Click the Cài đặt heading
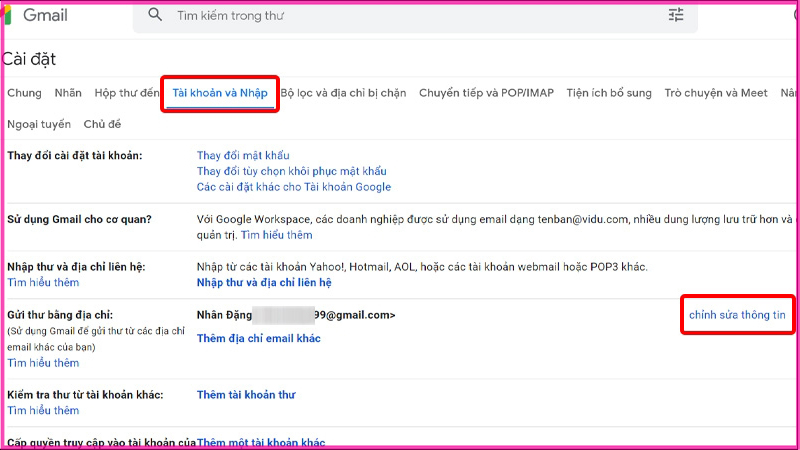Screen dimensions: 800x450 coord(29,59)
